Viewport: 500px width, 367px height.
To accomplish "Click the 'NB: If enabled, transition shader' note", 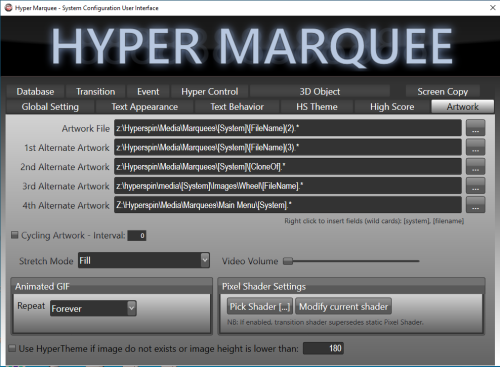I will click(325, 322).
